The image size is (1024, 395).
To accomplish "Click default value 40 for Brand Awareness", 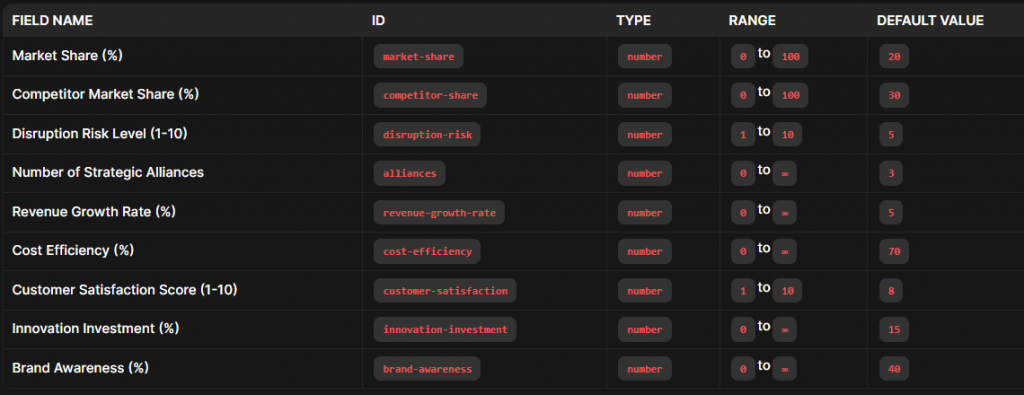I will click(x=894, y=369).
